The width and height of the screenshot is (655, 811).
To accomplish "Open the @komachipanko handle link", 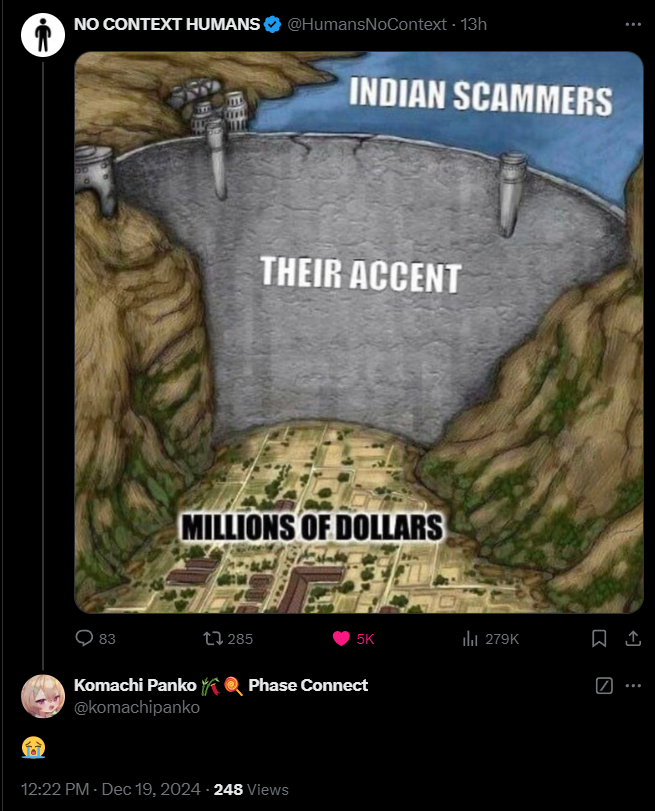I will pos(137,707).
